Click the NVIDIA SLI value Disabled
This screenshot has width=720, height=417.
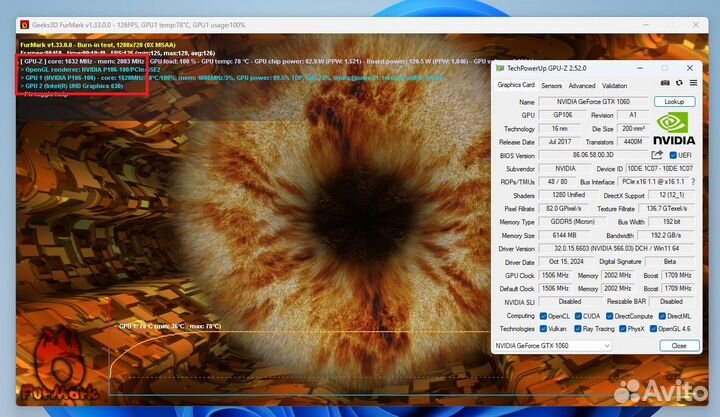(570, 302)
